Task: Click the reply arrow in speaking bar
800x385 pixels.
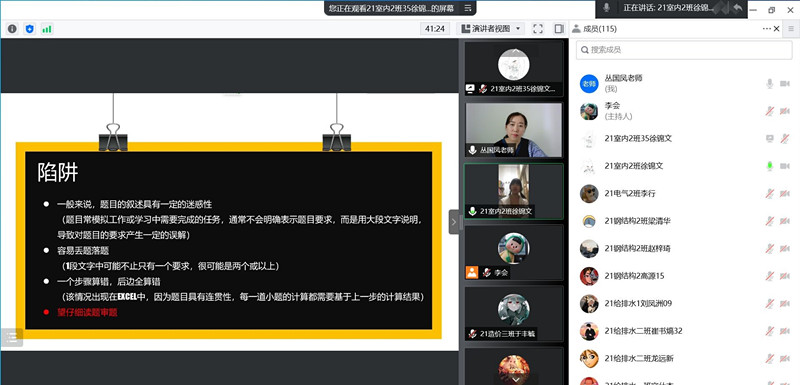Action: (x=738, y=8)
